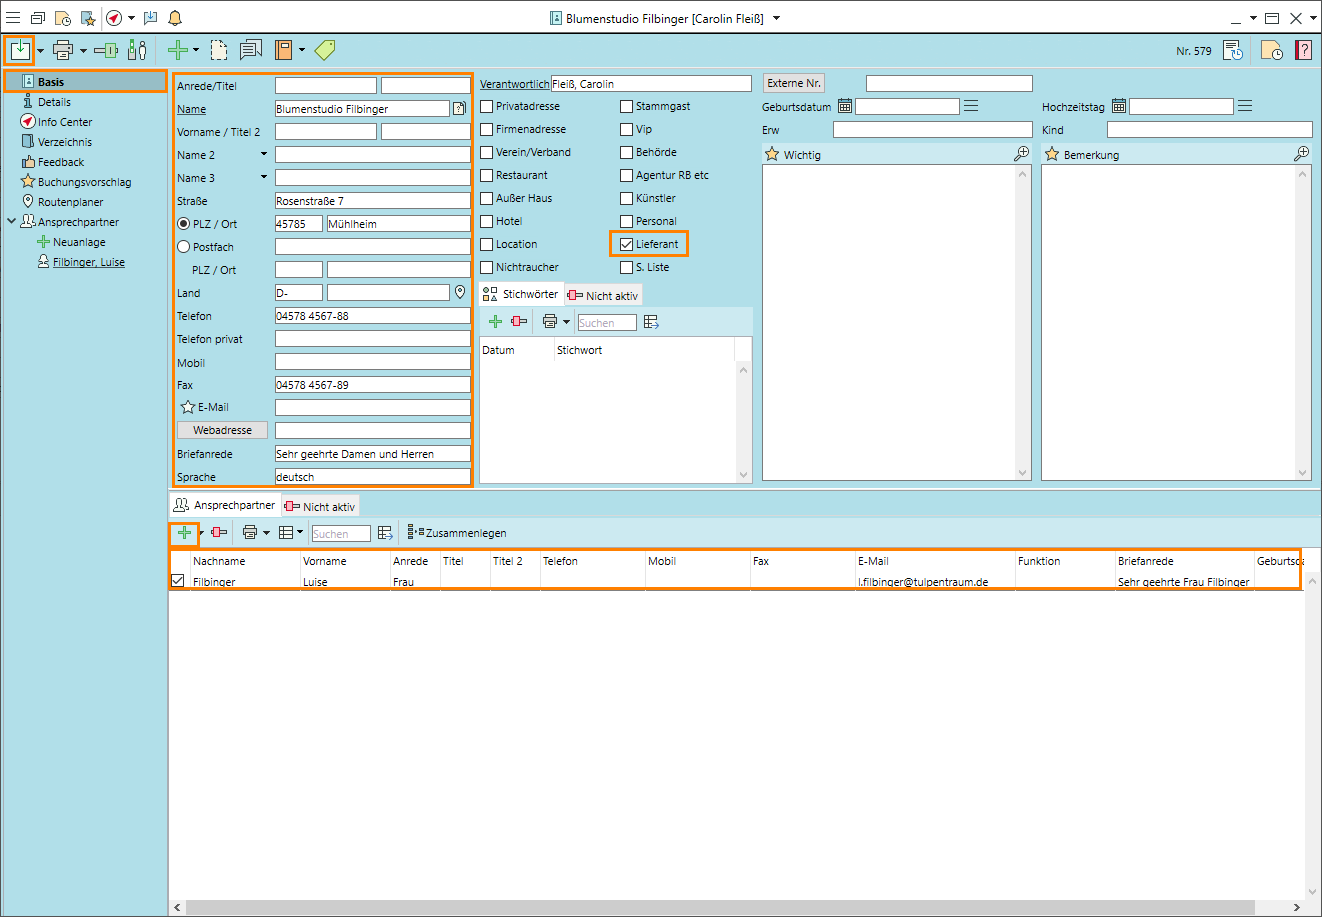Open the print dropdown in main toolbar
The height and width of the screenshot is (917, 1322).
(83, 50)
